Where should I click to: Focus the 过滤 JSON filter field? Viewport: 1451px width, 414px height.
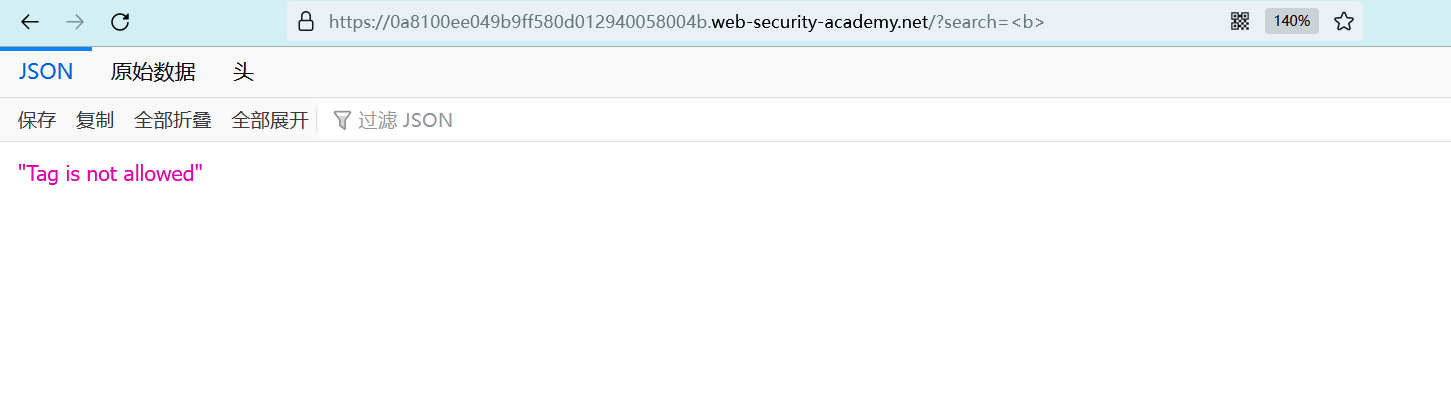[405, 120]
